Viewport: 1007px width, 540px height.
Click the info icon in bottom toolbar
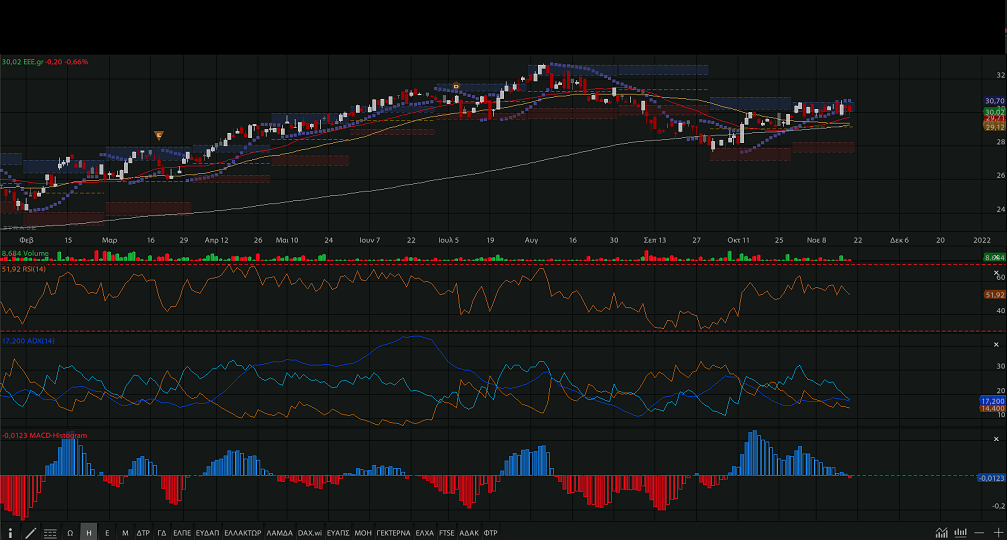[x=11, y=533]
